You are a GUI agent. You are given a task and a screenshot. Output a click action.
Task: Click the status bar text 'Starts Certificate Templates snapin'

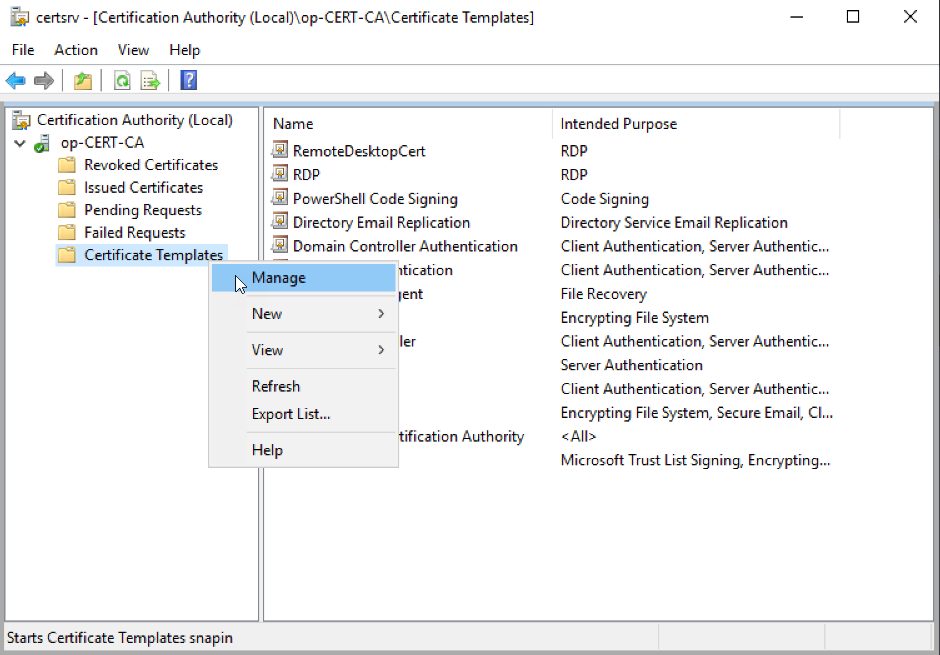coord(120,638)
